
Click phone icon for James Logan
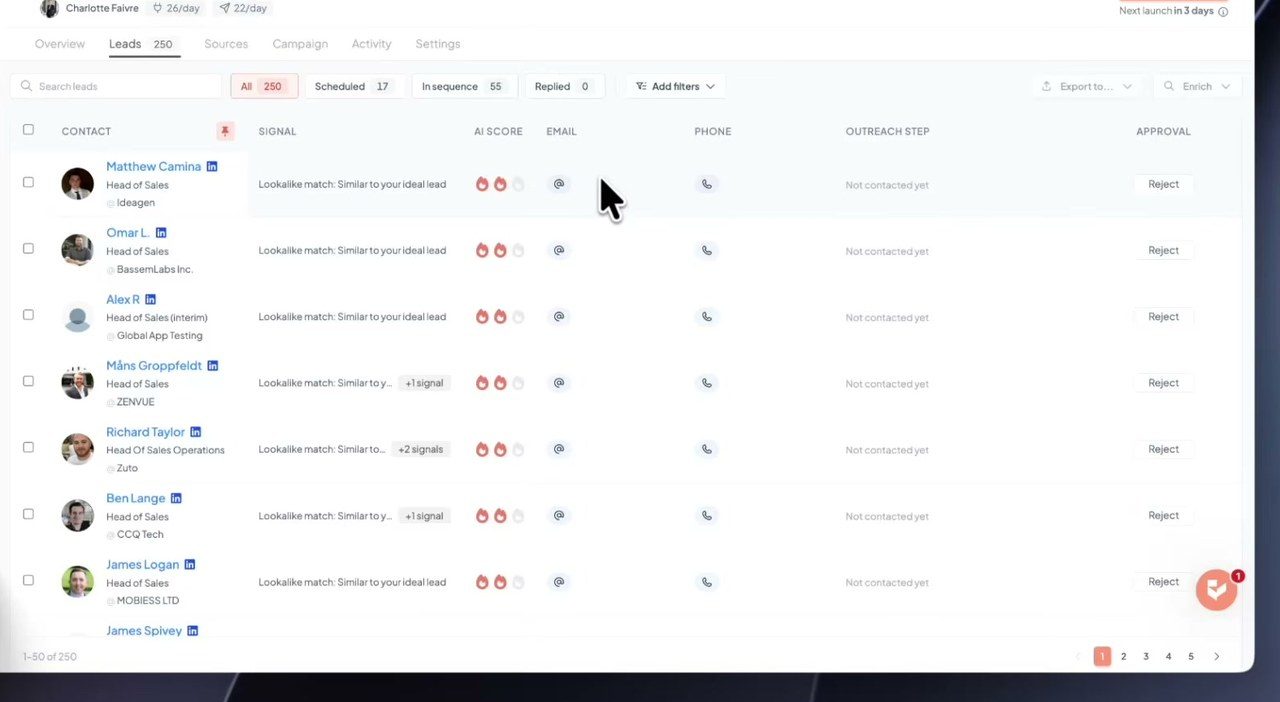(707, 582)
